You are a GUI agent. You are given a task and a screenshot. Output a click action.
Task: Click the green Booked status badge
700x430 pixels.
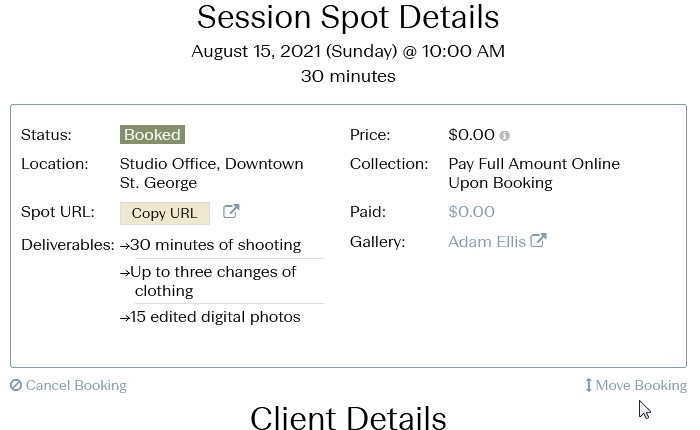(x=152, y=135)
